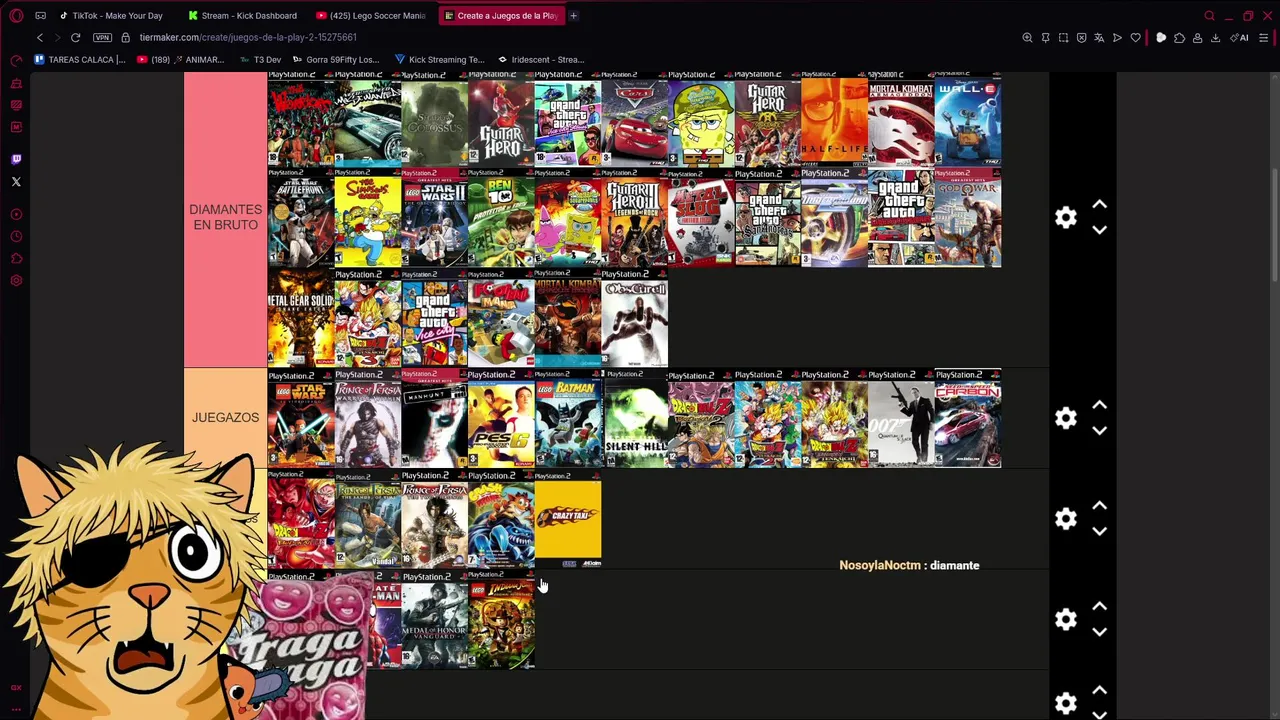1280x720 pixels.
Task: Click the VPN badge in the address bar
Action: (102, 37)
